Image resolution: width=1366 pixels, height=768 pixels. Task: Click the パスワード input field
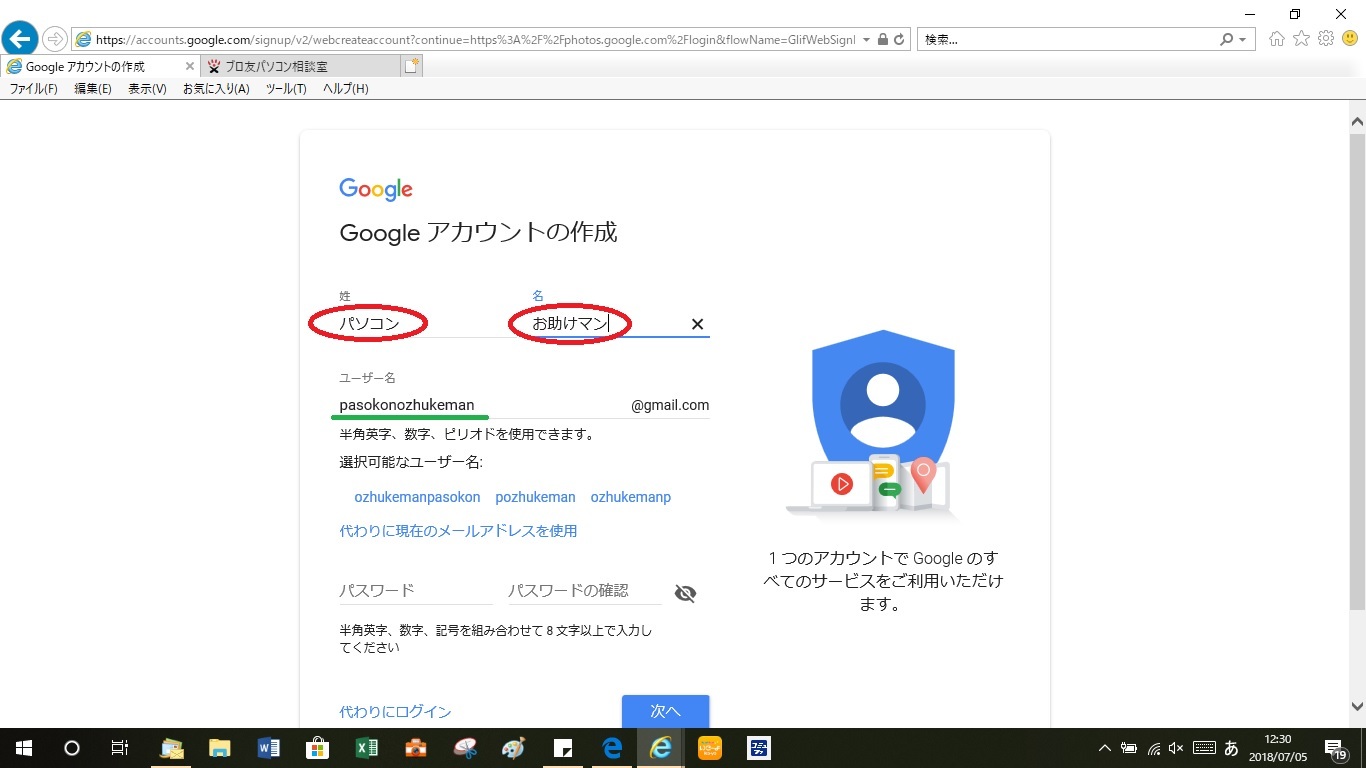pos(416,591)
